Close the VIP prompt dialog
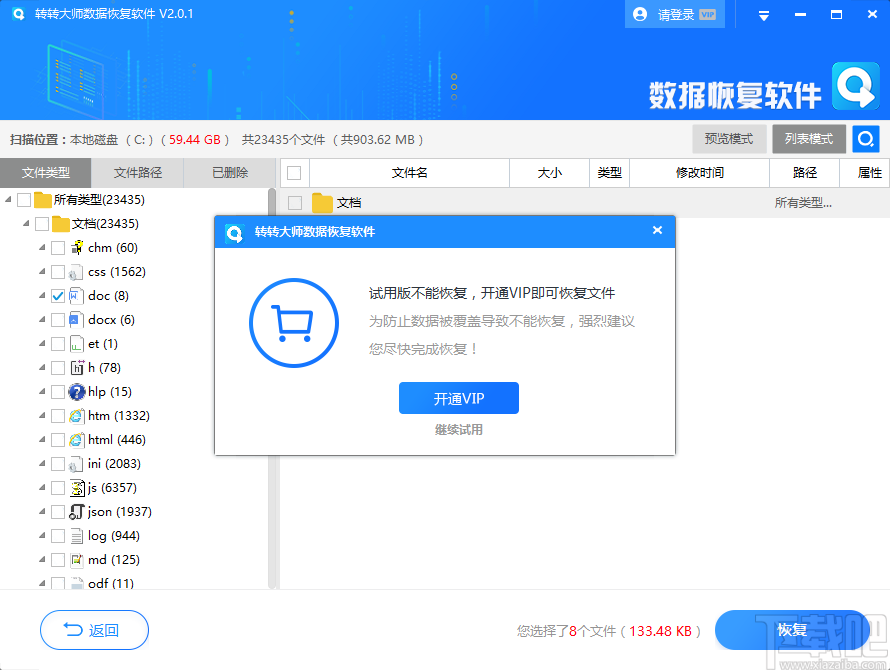 [x=657, y=230]
